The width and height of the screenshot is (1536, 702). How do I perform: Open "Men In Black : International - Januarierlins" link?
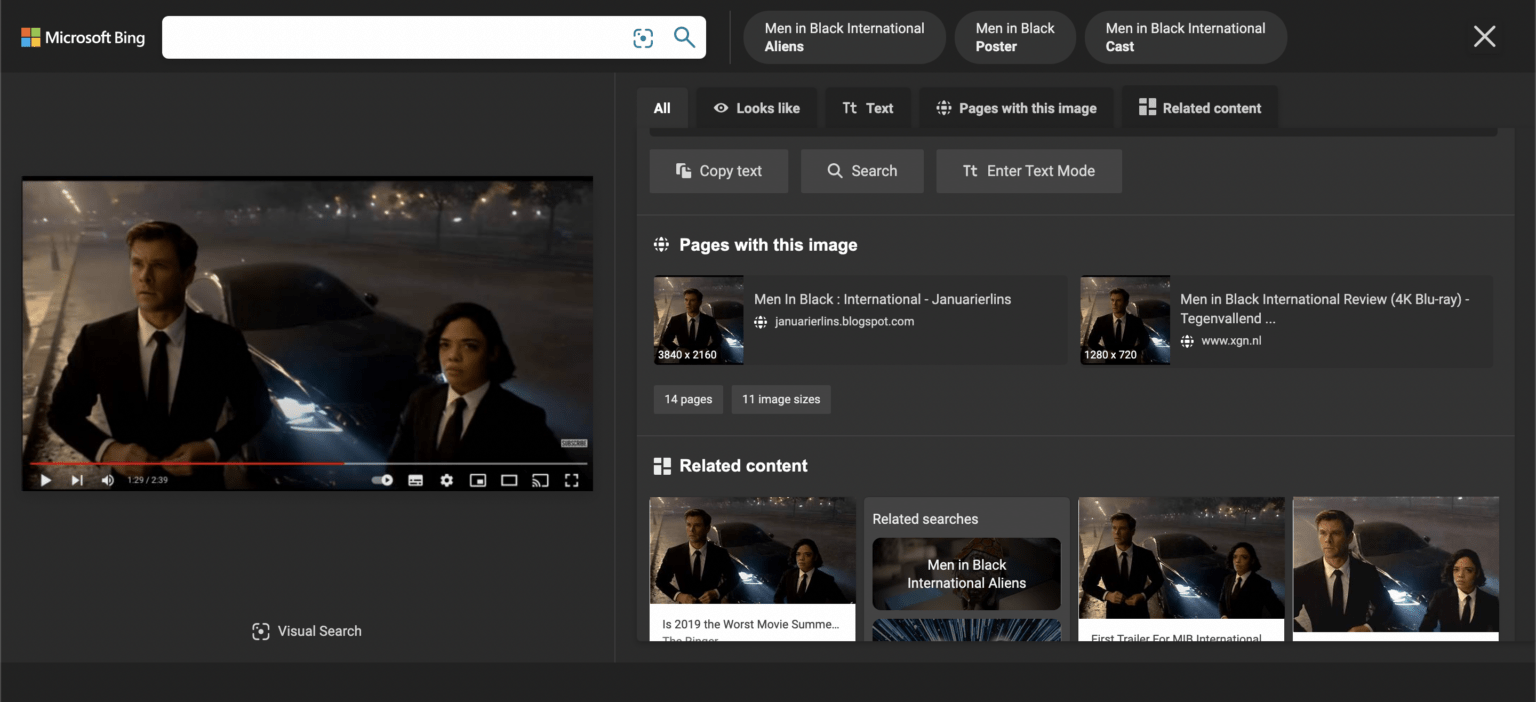pyautogui.click(x=882, y=299)
